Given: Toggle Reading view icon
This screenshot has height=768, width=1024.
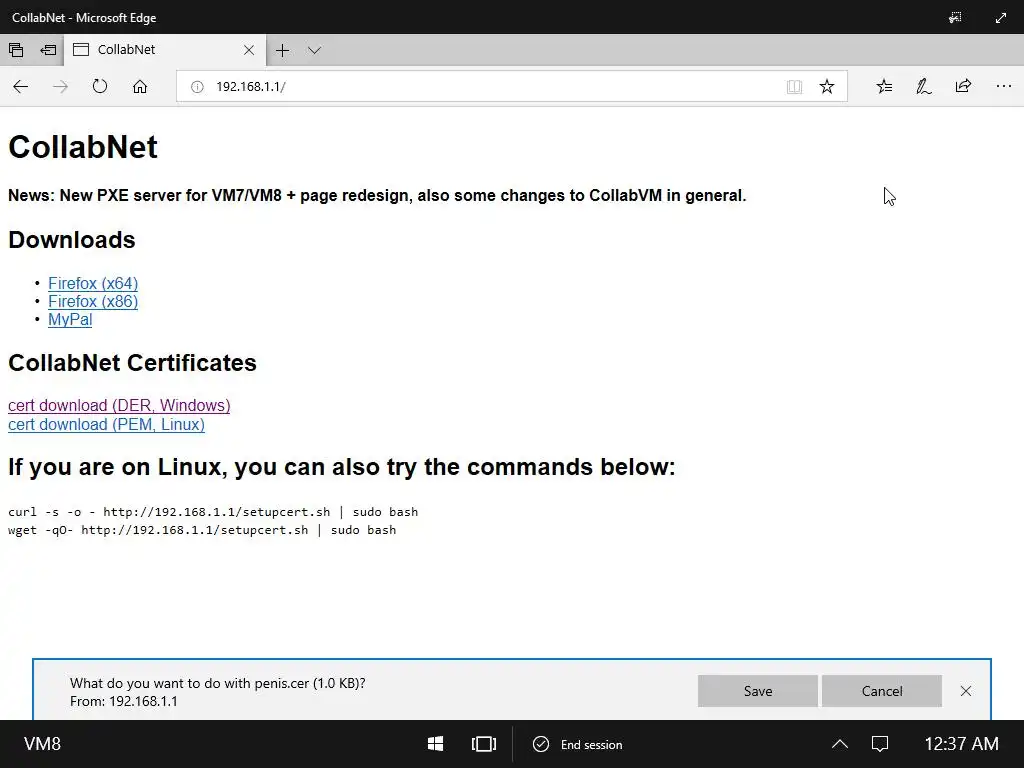Looking at the screenshot, I should [x=794, y=87].
